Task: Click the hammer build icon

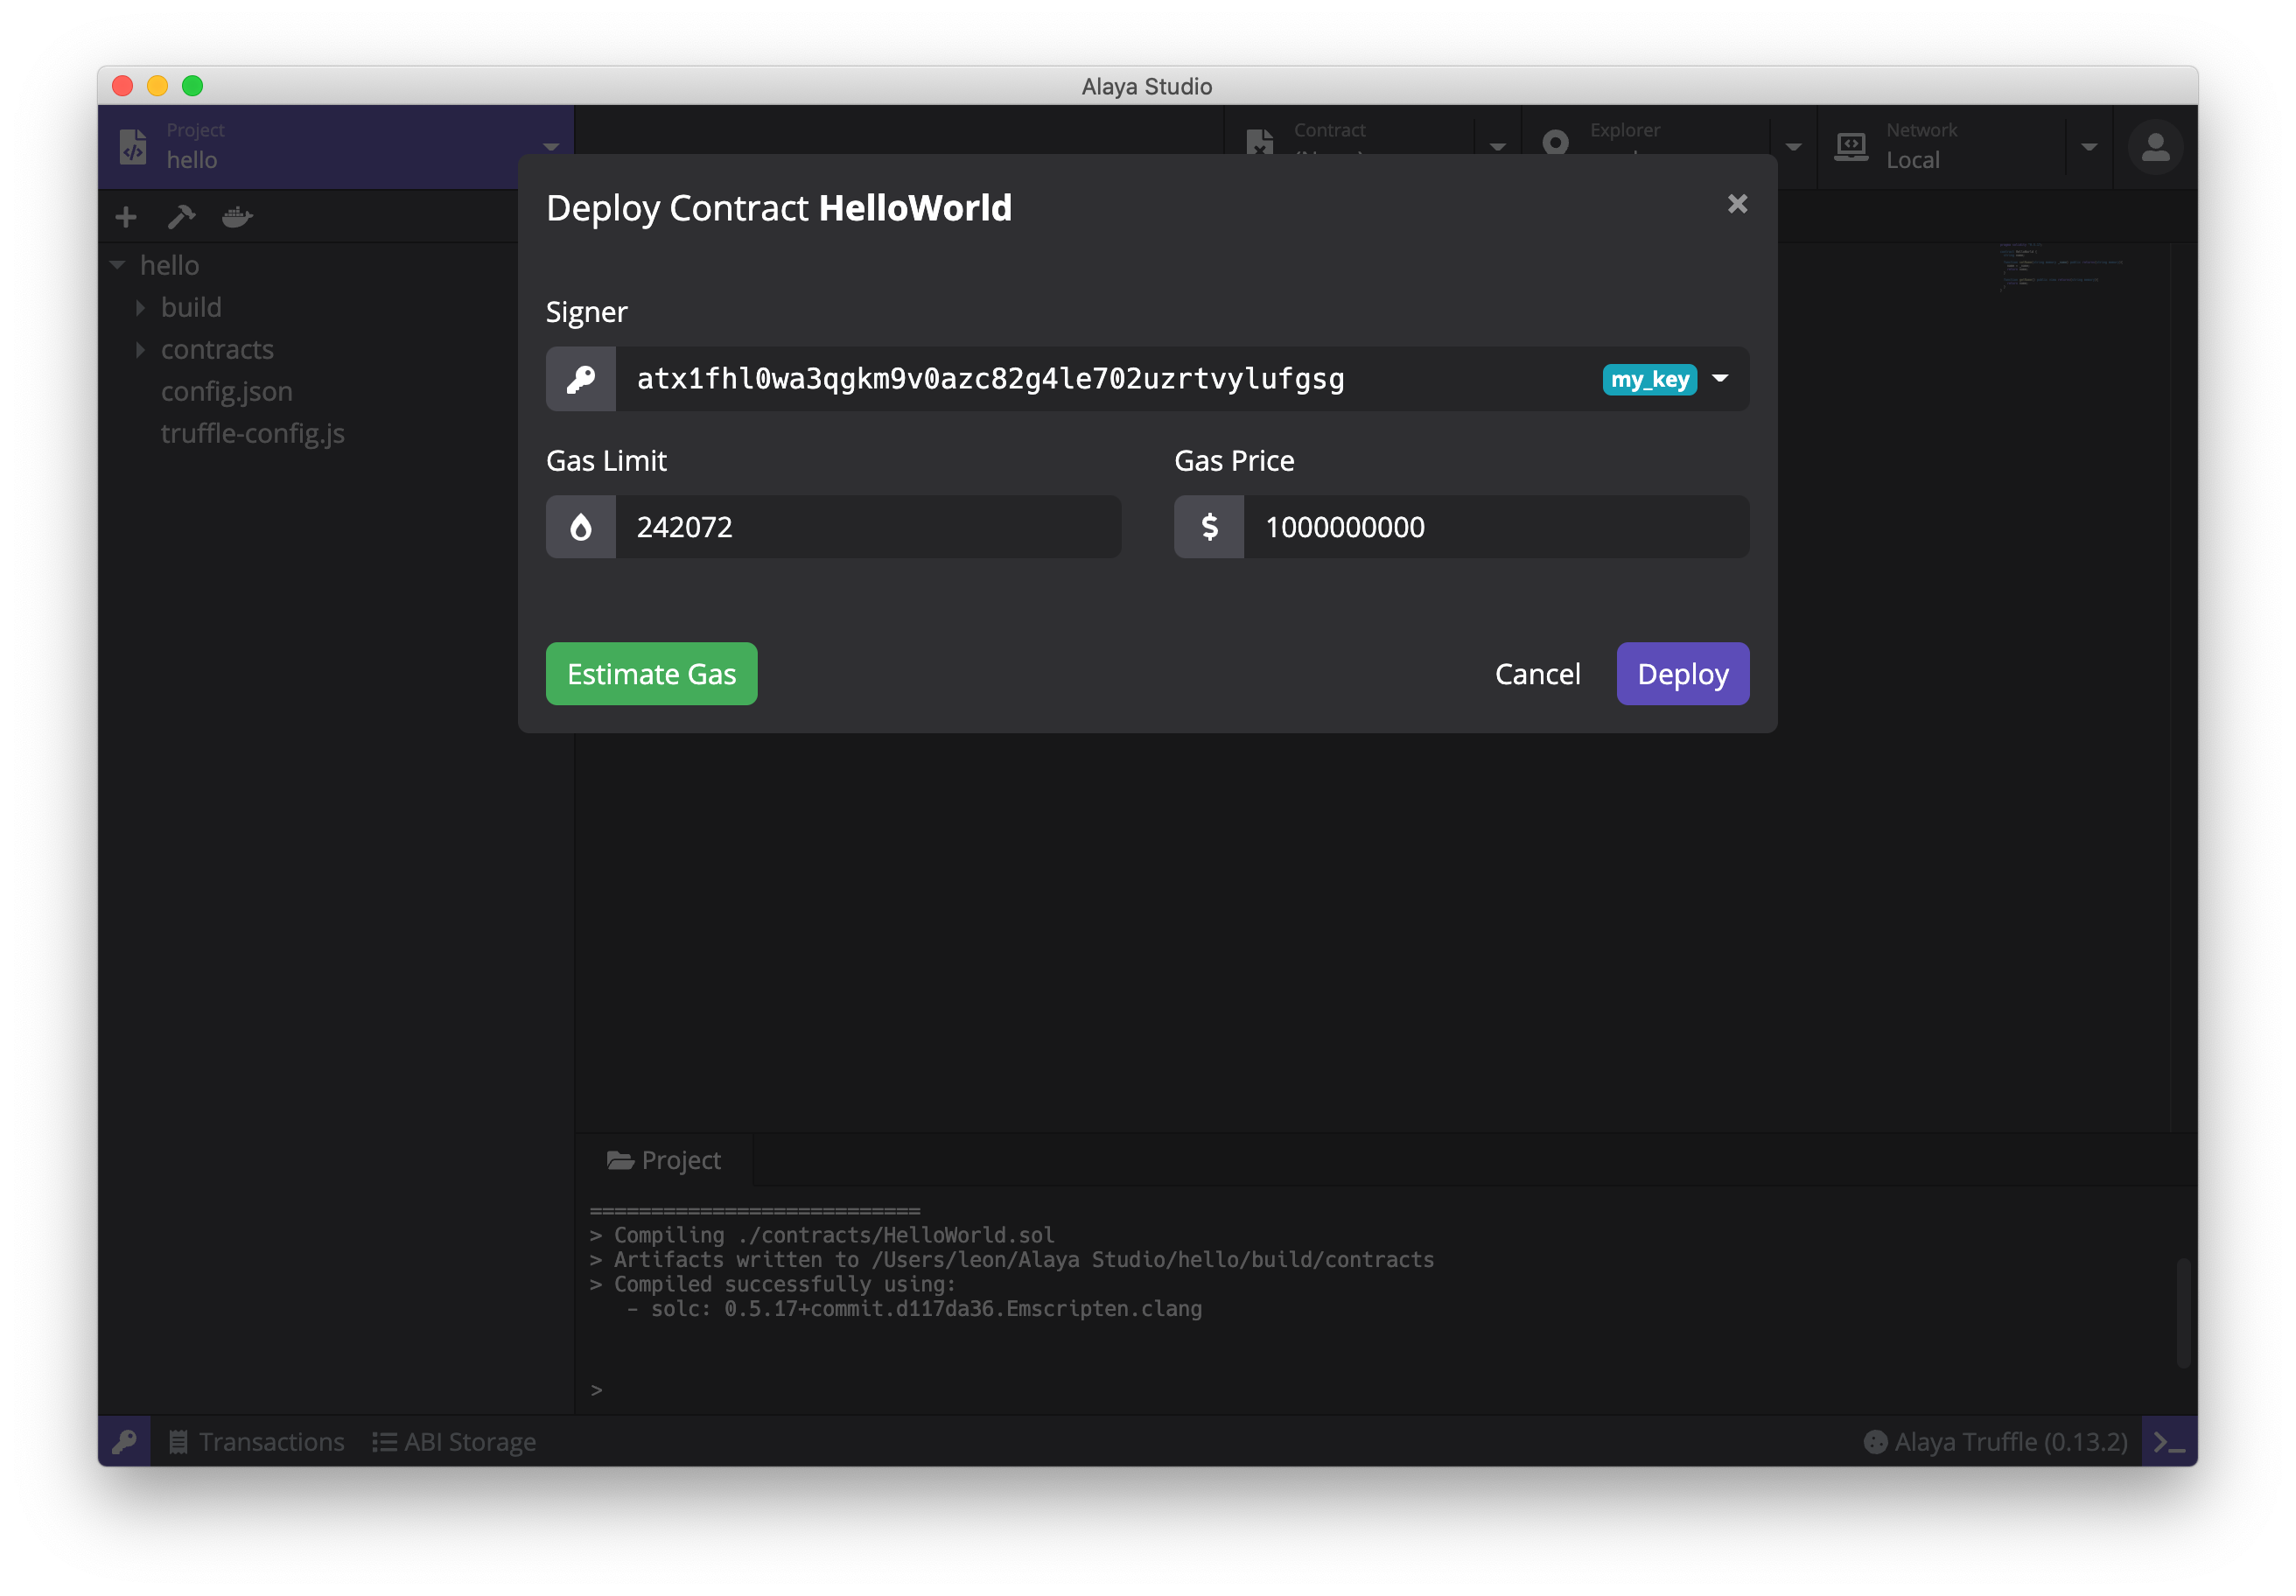Action: point(181,217)
